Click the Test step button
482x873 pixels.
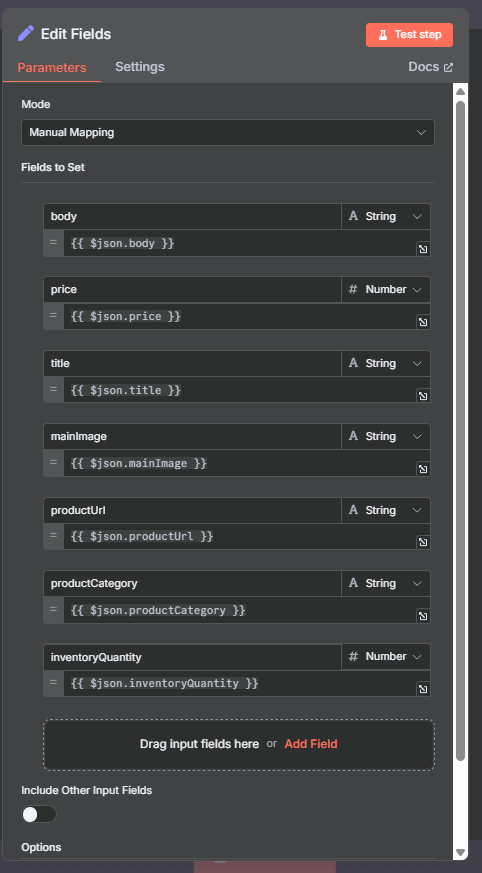point(409,35)
